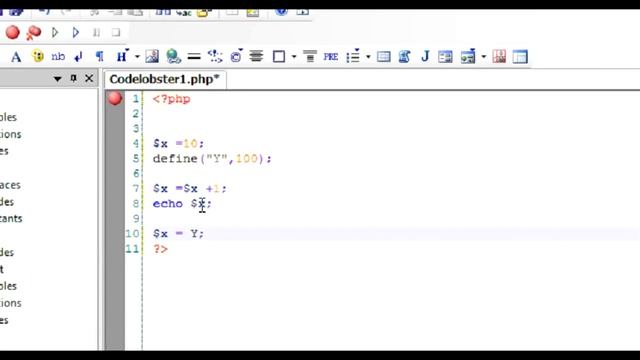Insert a table with the table grid icon
Viewport: 640px width, 360px height.
point(383,56)
